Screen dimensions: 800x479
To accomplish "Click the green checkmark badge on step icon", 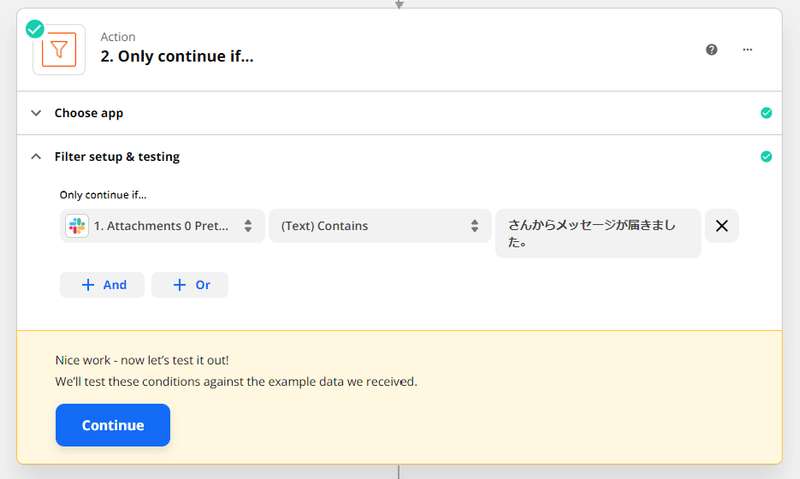I will (x=35, y=29).
